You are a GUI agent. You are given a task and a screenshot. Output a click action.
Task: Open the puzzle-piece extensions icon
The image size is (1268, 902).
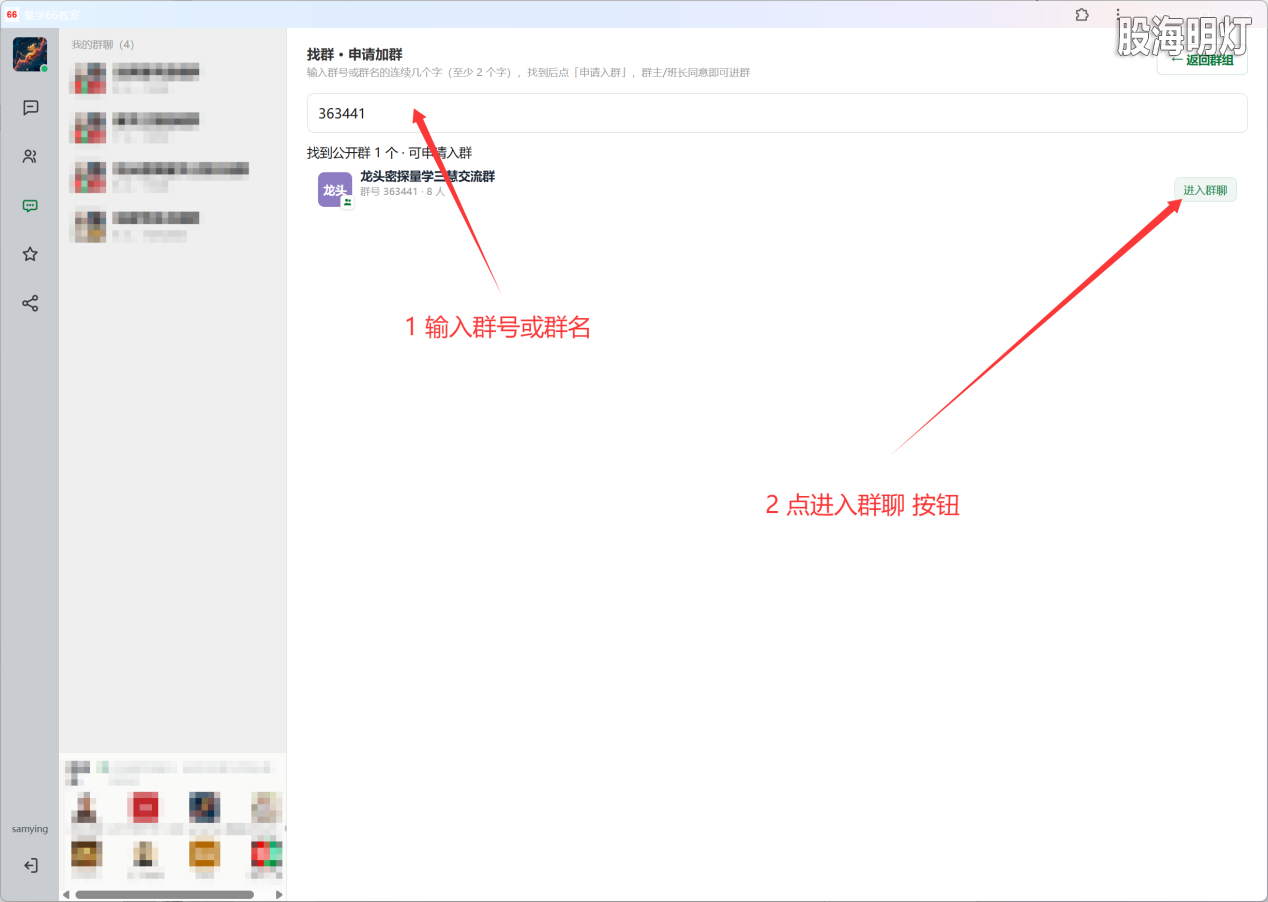[1081, 15]
